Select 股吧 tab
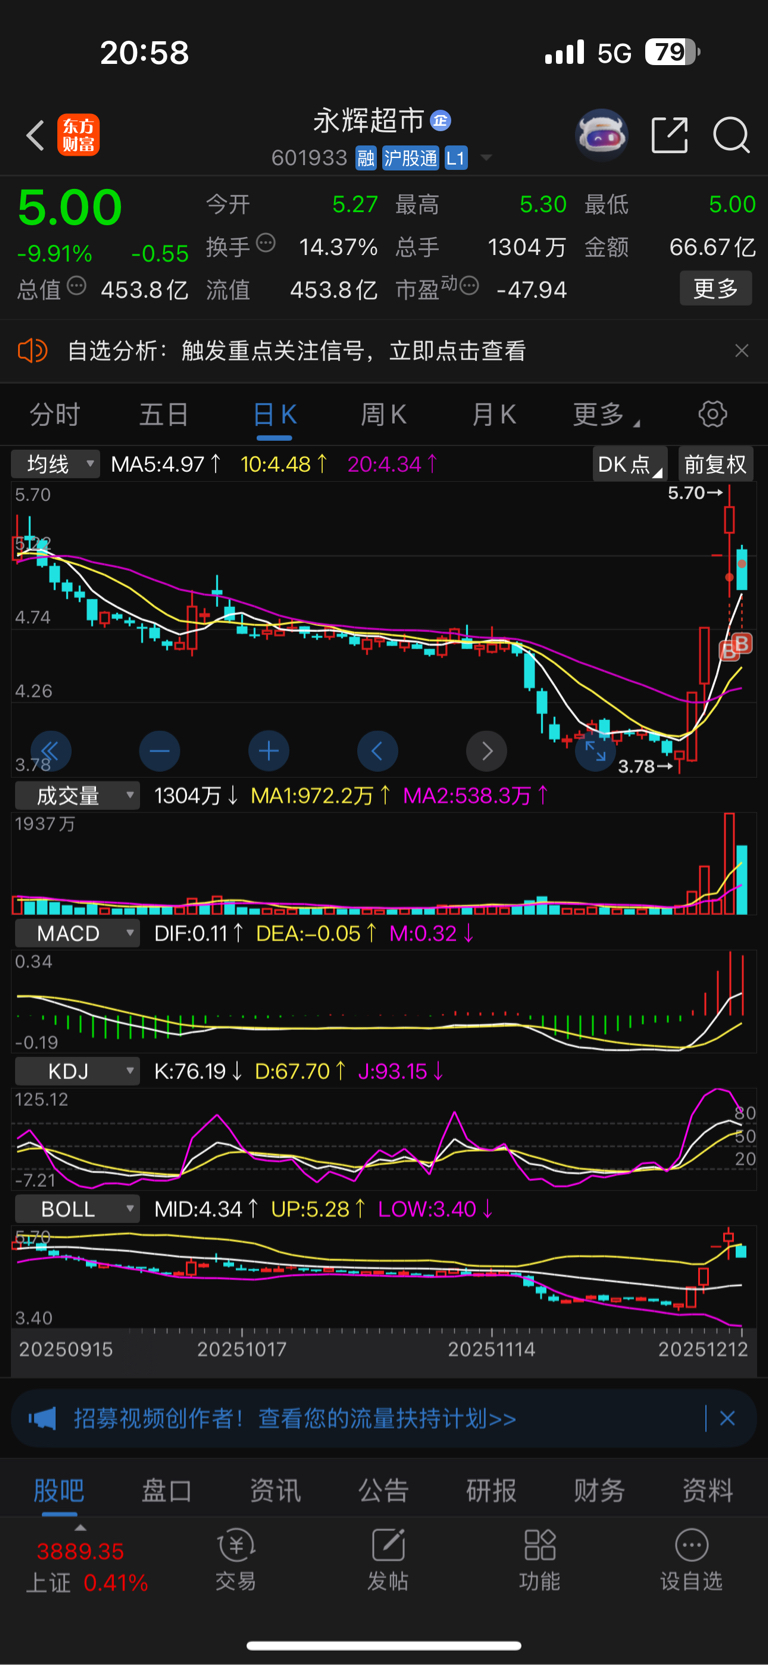This screenshot has width=768, height=1665. click(x=59, y=1491)
